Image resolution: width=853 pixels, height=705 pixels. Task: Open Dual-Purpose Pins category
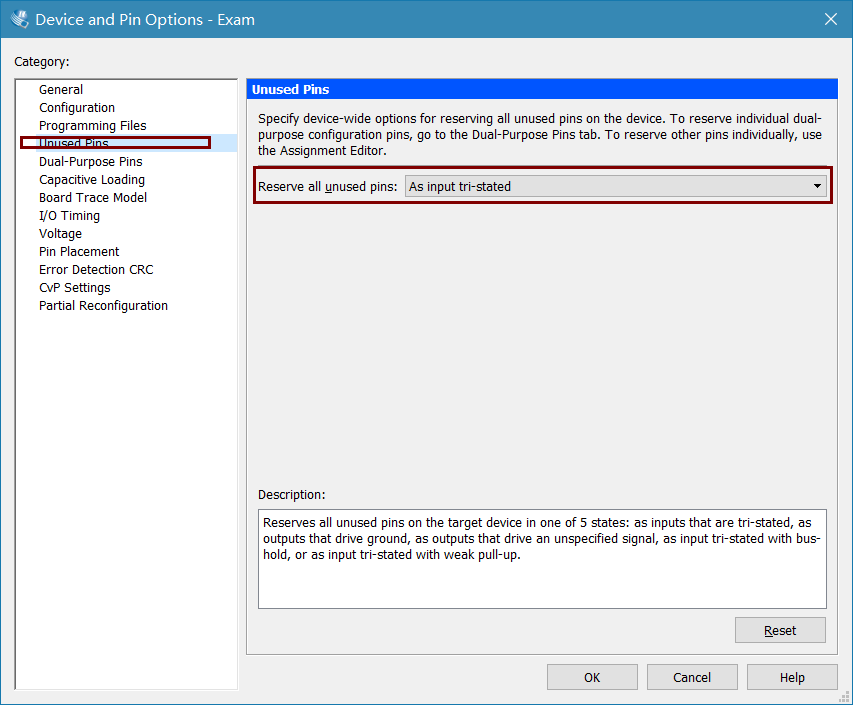coord(90,162)
